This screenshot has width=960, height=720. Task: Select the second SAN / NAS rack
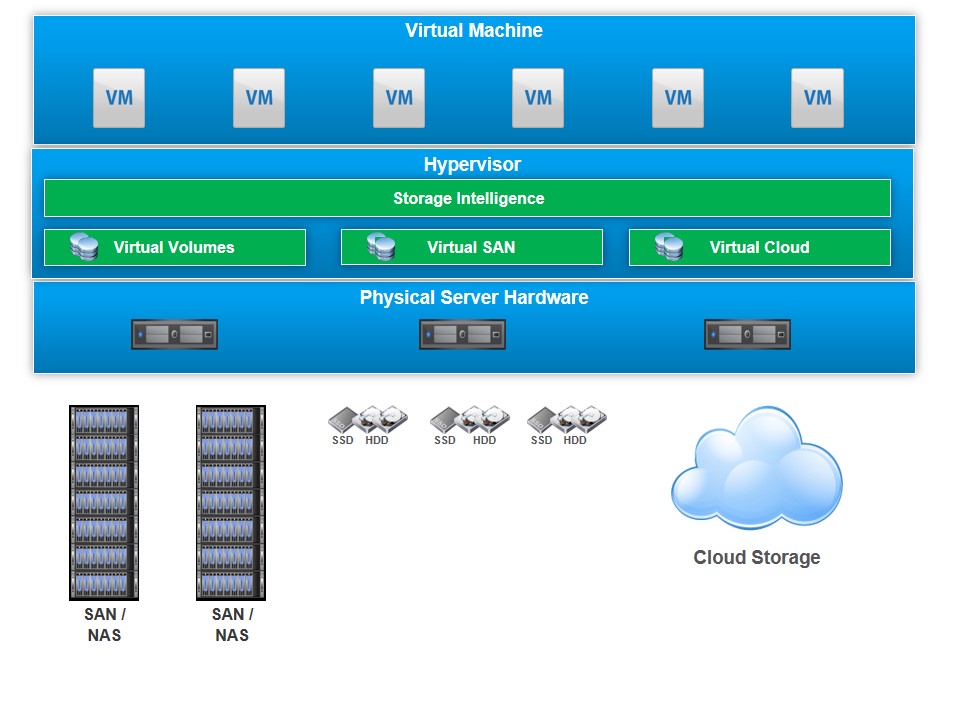[231, 502]
